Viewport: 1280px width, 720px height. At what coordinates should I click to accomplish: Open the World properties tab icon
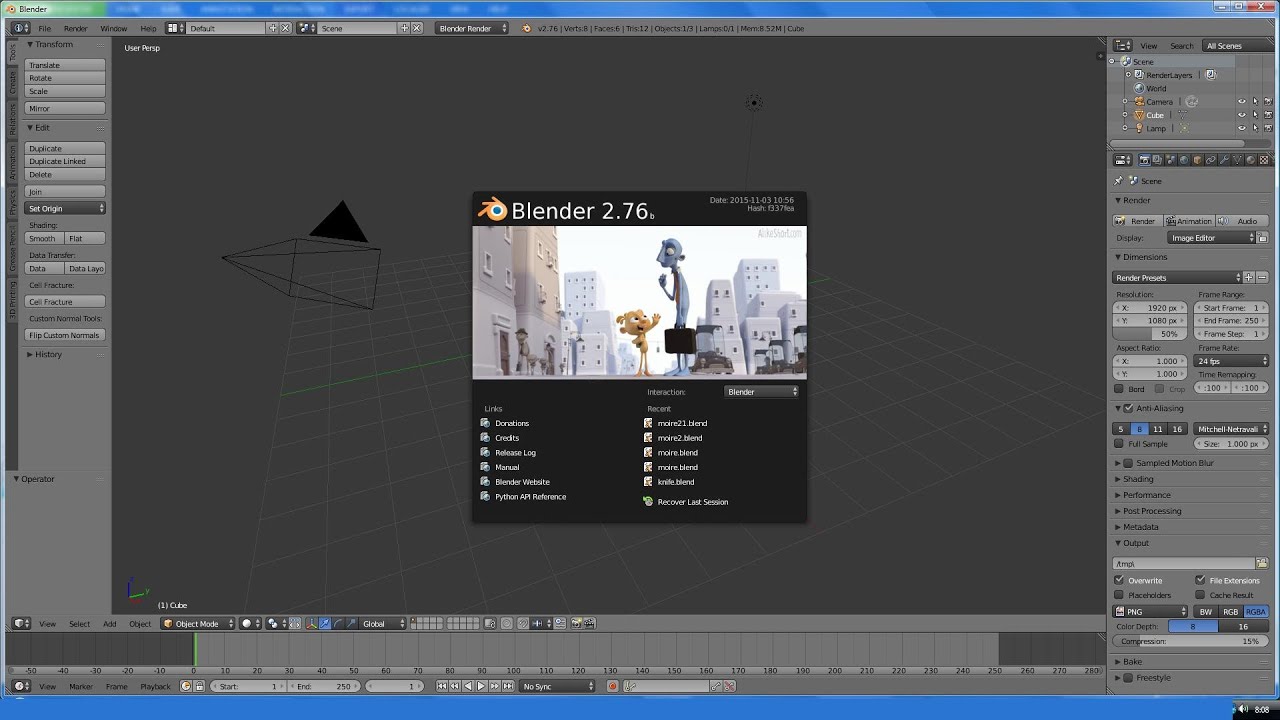pos(1184,160)
